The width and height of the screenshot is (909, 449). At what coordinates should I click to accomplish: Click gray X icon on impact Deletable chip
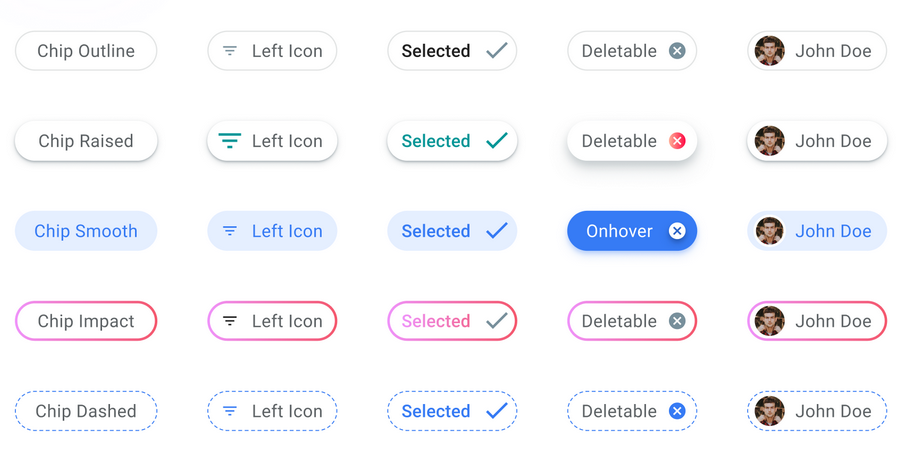pos(677,321)
